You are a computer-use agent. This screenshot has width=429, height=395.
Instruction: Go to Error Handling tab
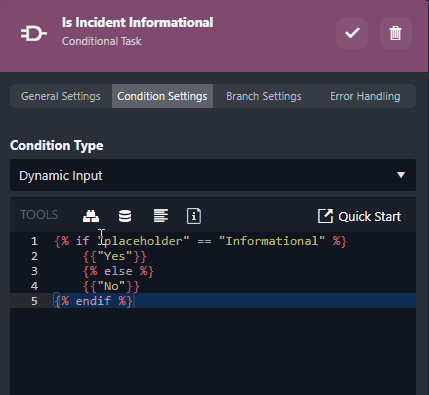pyautogui.click(x=365, y=96)
